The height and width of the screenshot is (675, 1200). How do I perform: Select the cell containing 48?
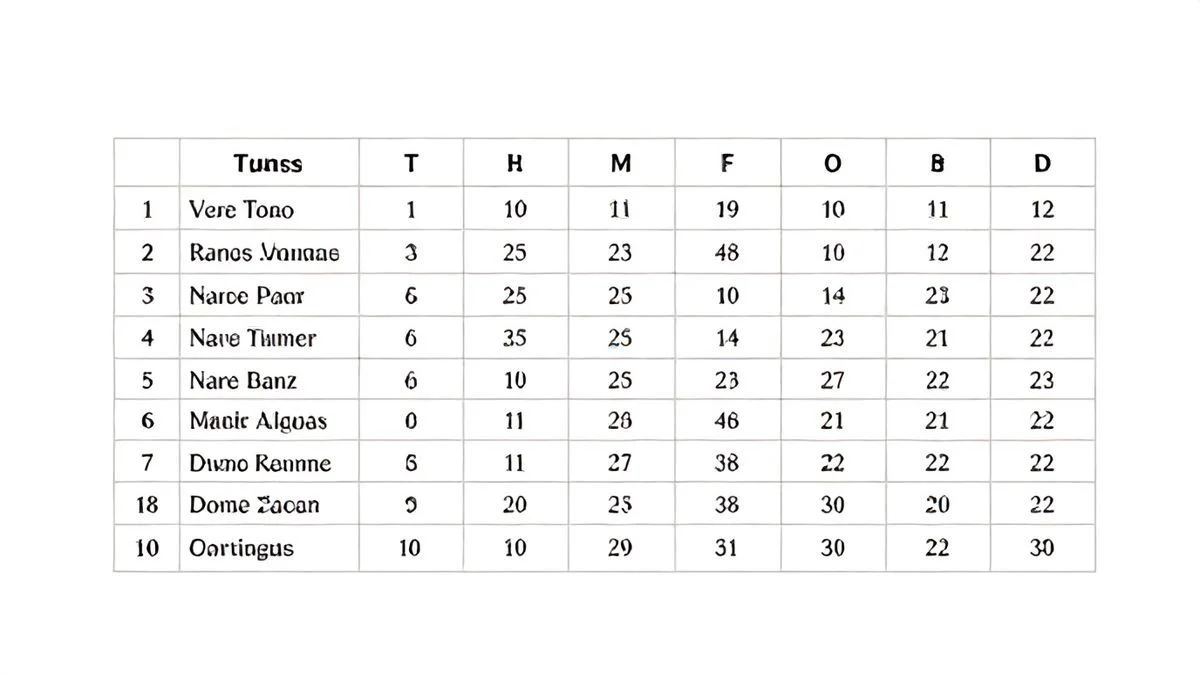[x=727, y=253]
